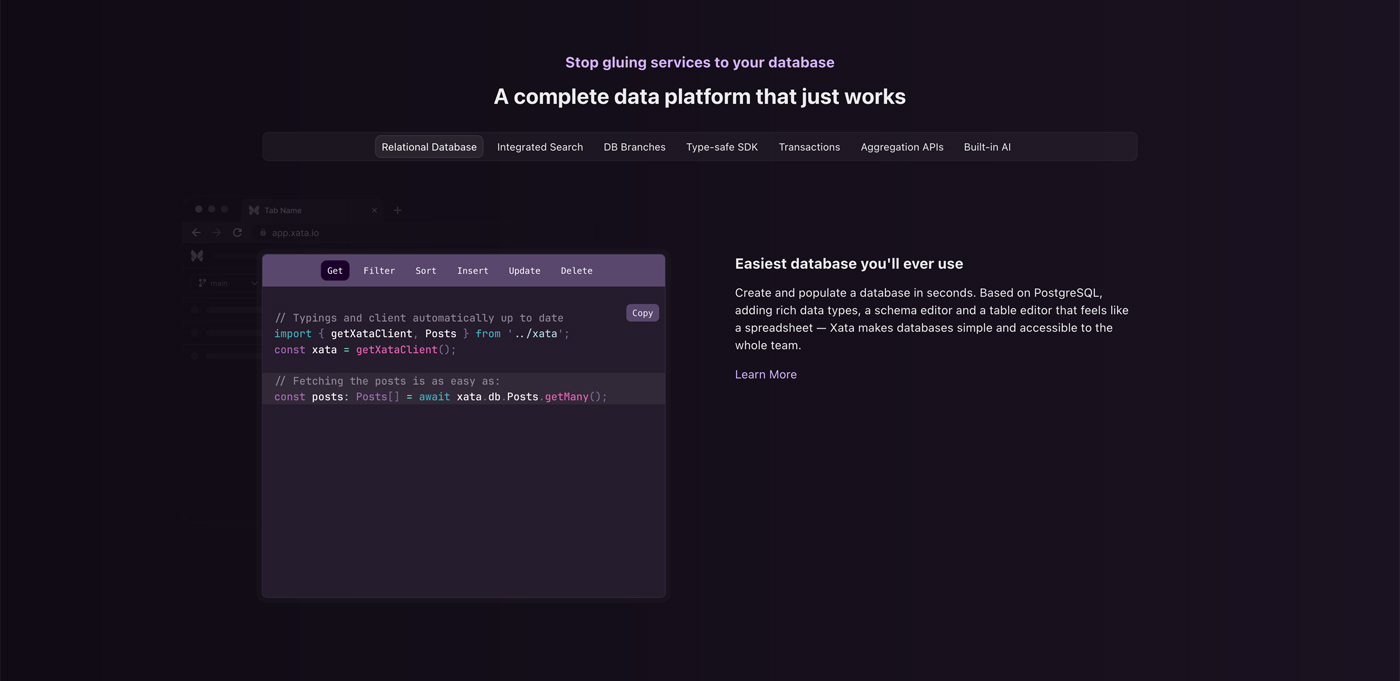Click the Xata butterfly logo in the sidebar
The height and width of the screenshot is (681, 1400).
point(196,255)
